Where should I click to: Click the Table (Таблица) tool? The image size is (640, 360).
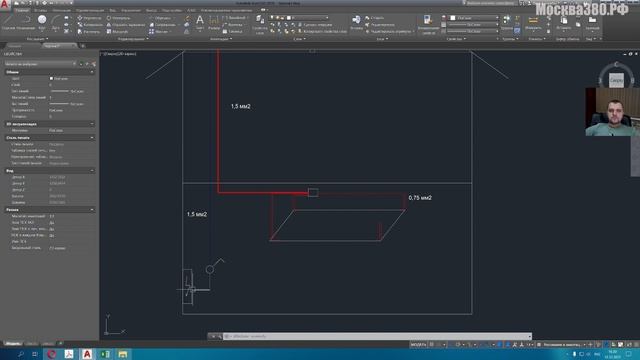coord(232,31)
